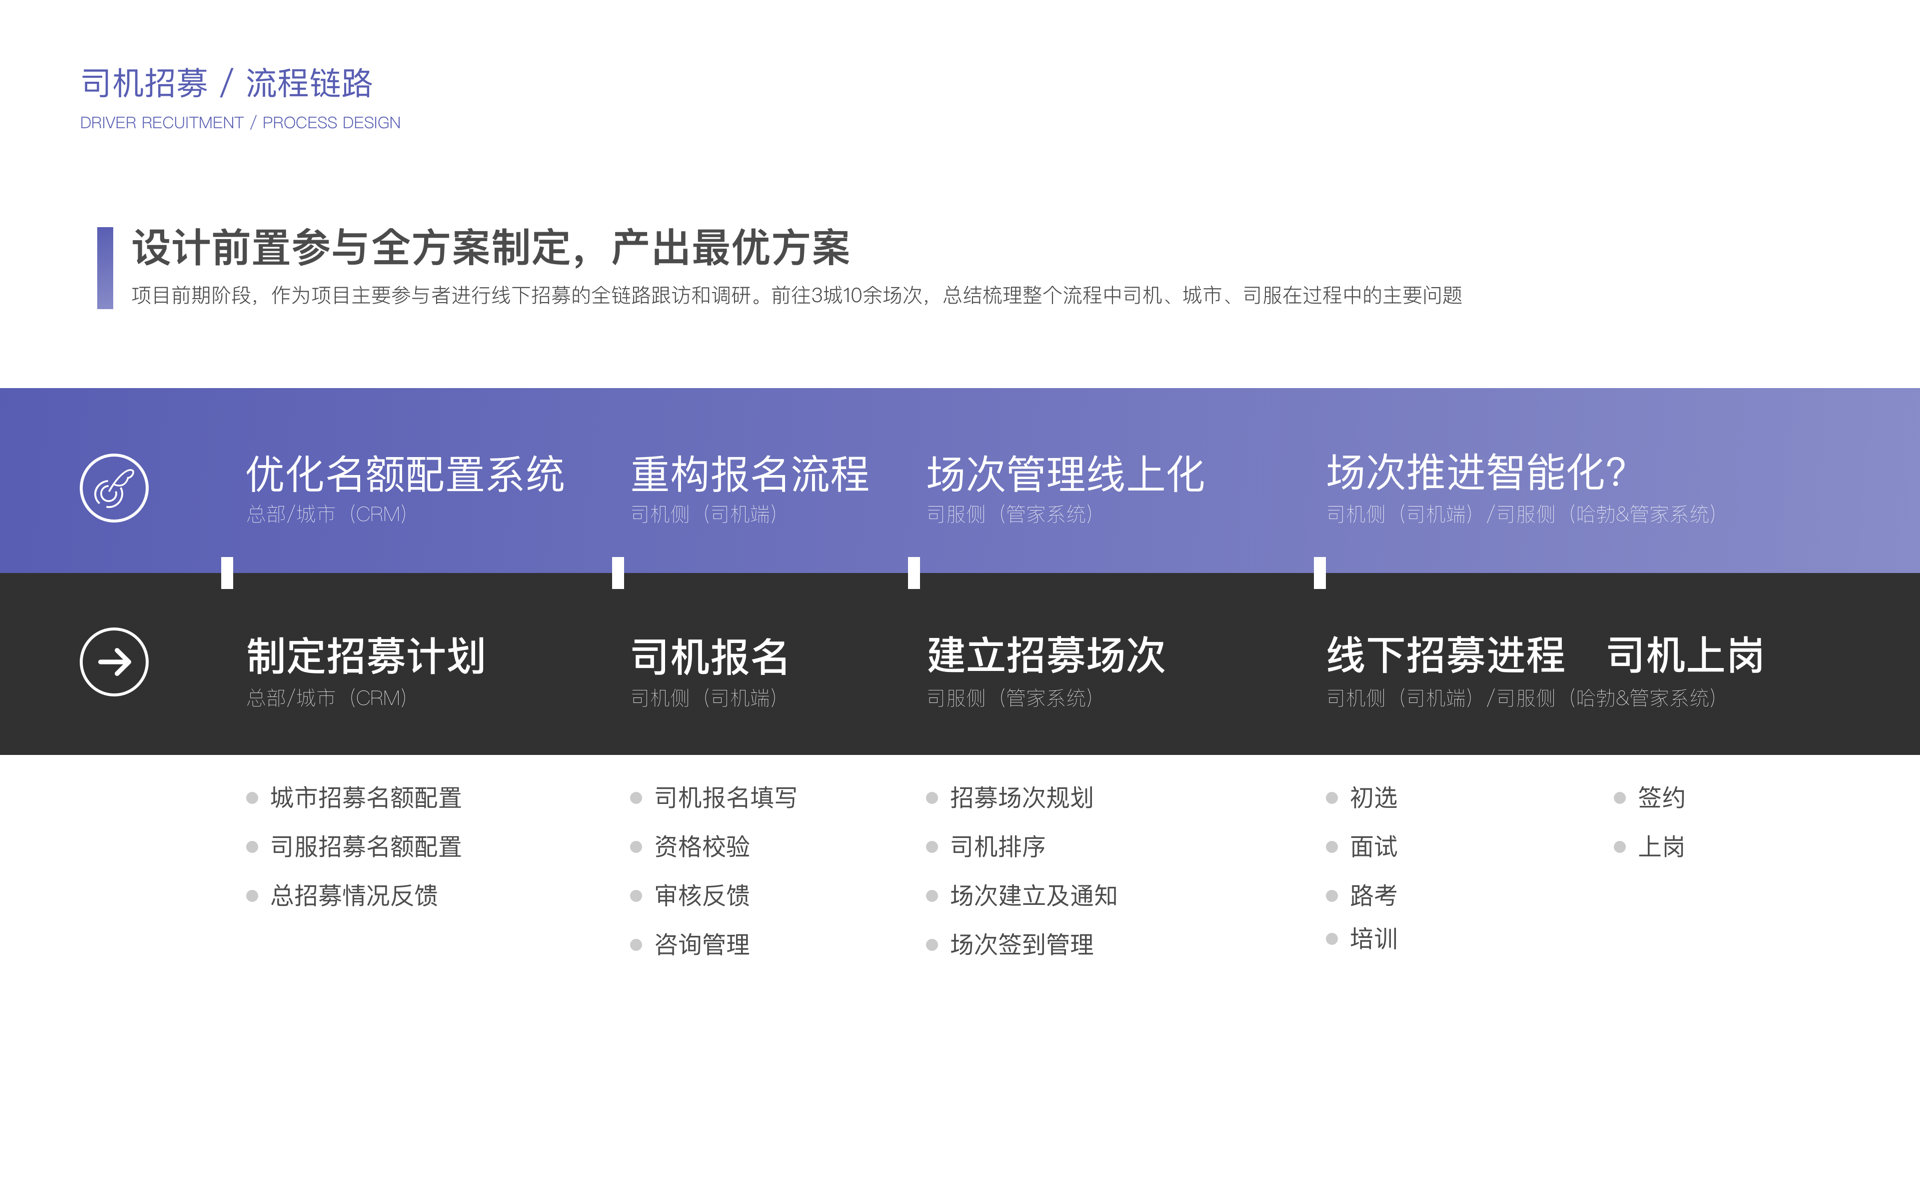
Task: Click the white marker above 制定招募计划
Action: pyautogui.click(x=227, y=573)
